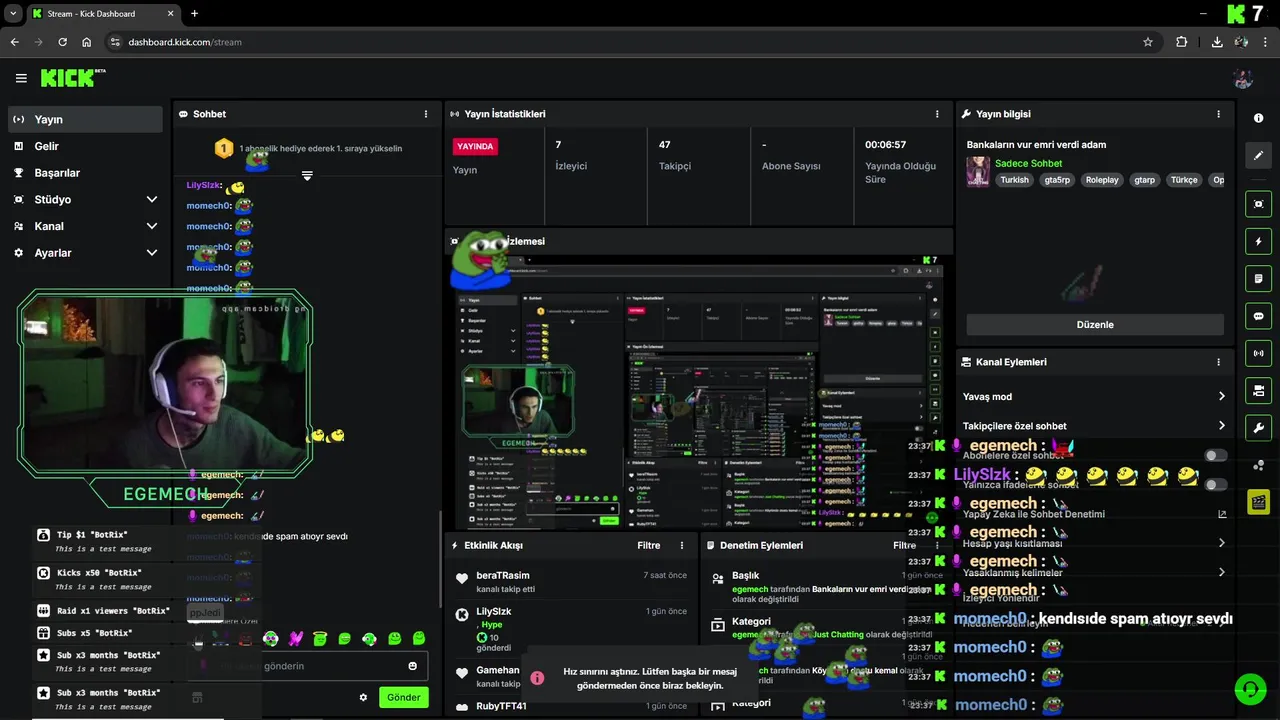
Task: Click the Gönder send button
Action: coord(404,697)
